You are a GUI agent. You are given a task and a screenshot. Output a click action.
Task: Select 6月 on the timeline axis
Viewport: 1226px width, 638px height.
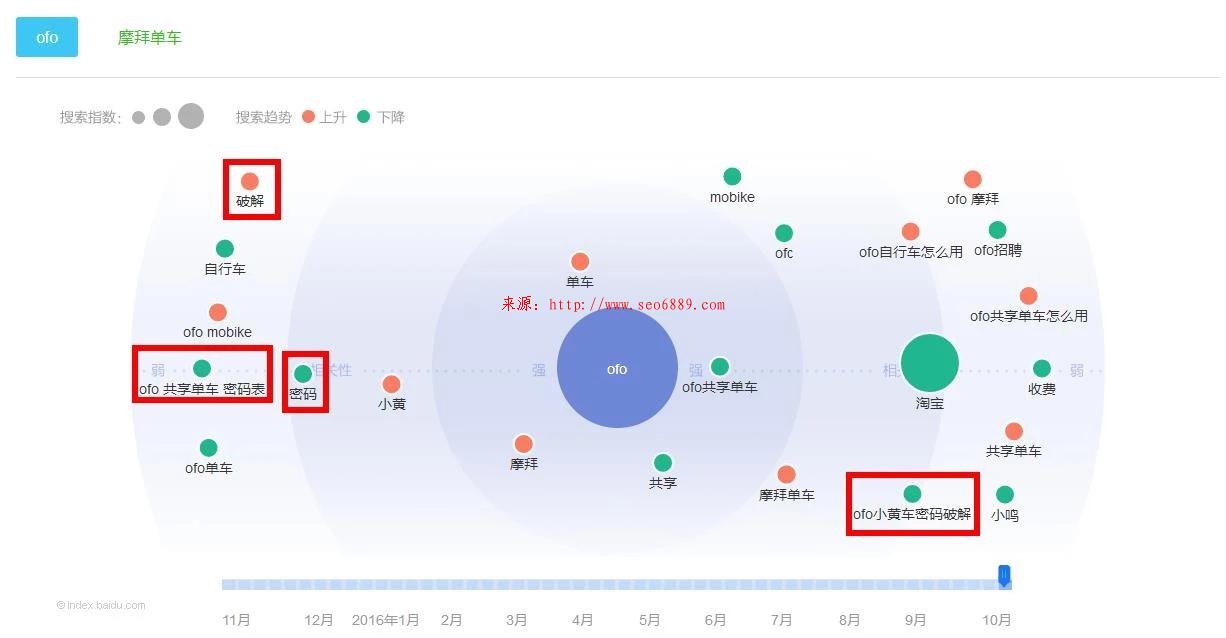tap(715, 620)
